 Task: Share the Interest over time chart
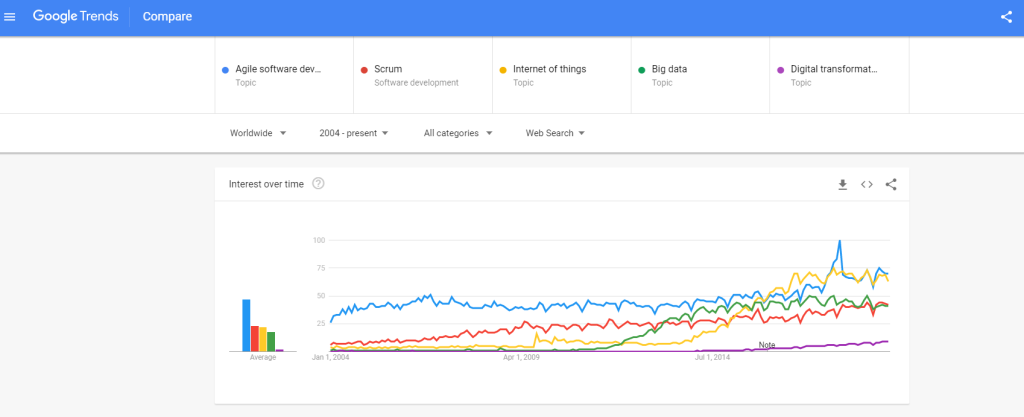pos(891,184)
